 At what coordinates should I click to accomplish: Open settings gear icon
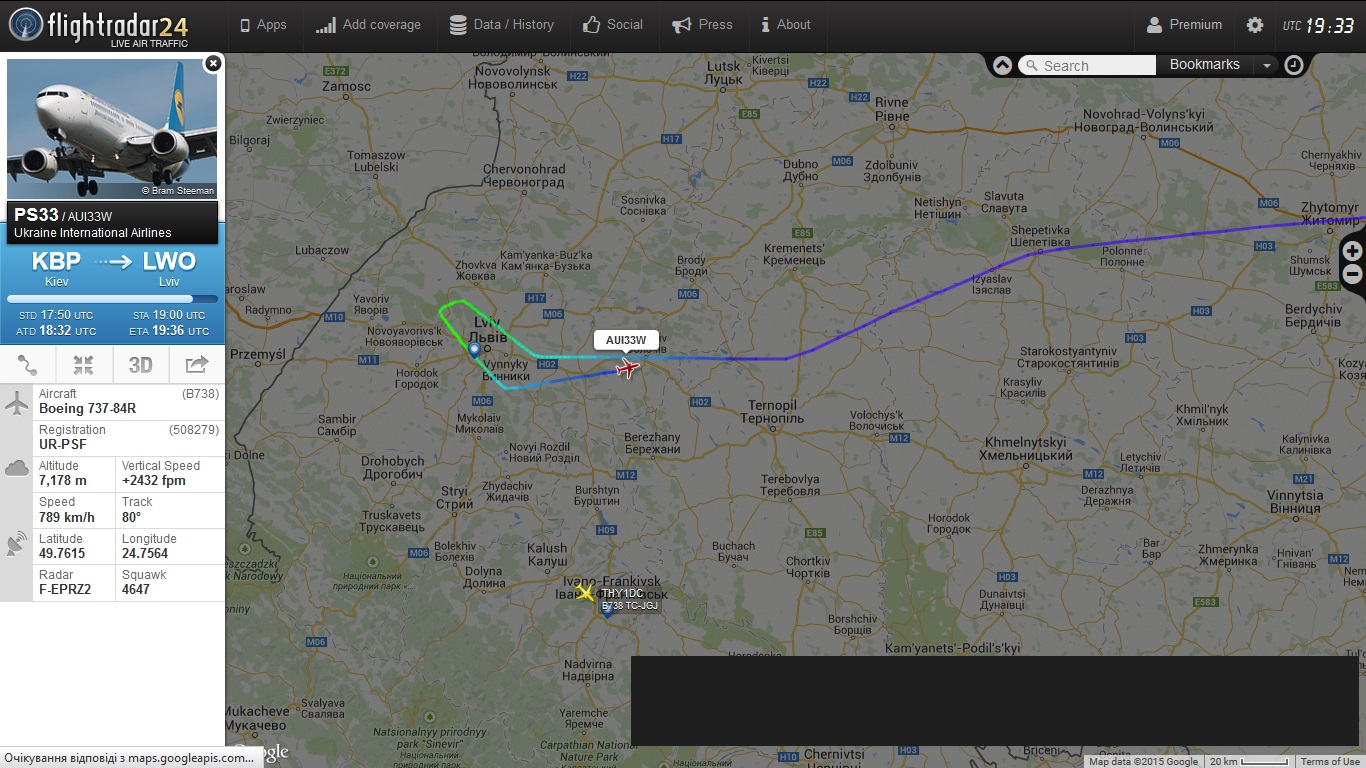[x=1254, y=25]
